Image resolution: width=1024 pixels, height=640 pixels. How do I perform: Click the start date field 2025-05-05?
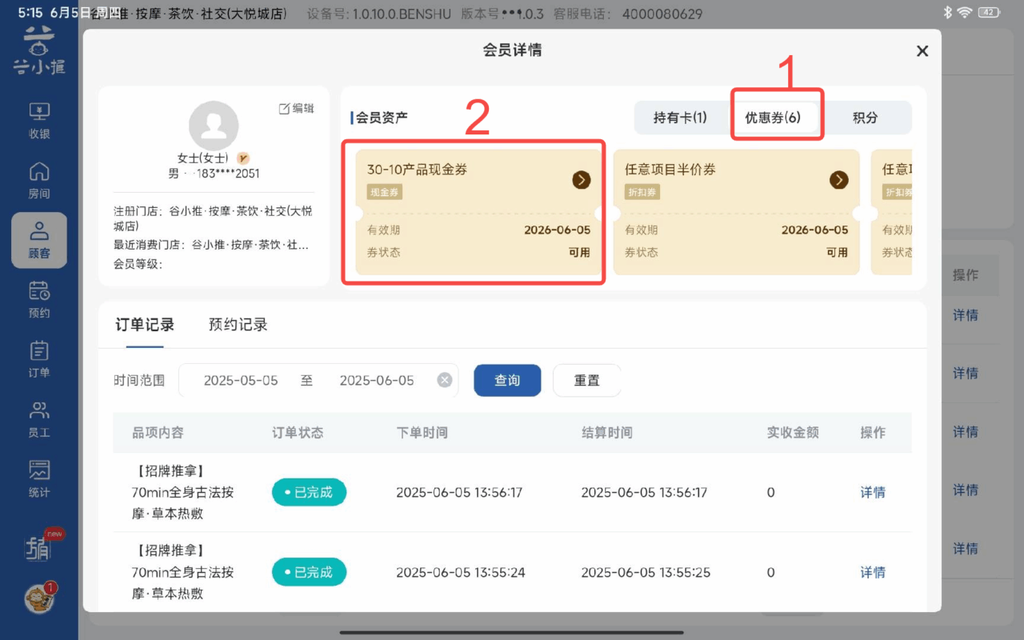(x=241, y=380)
